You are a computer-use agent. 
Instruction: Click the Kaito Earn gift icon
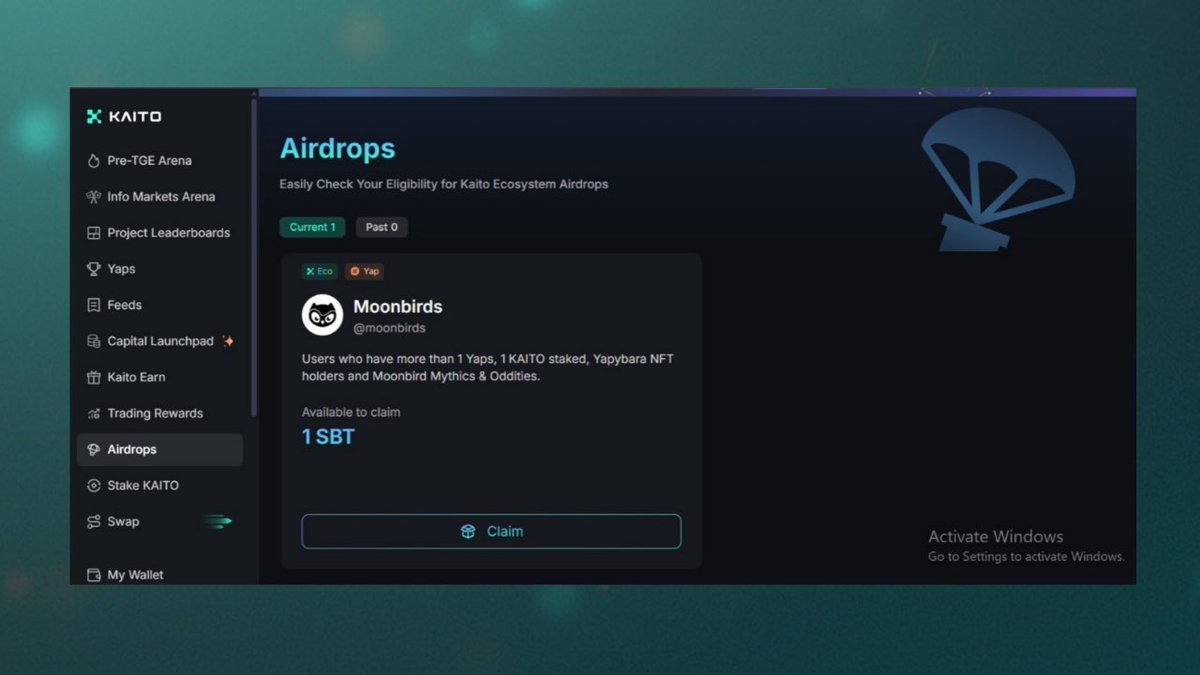tap(94, 377)
